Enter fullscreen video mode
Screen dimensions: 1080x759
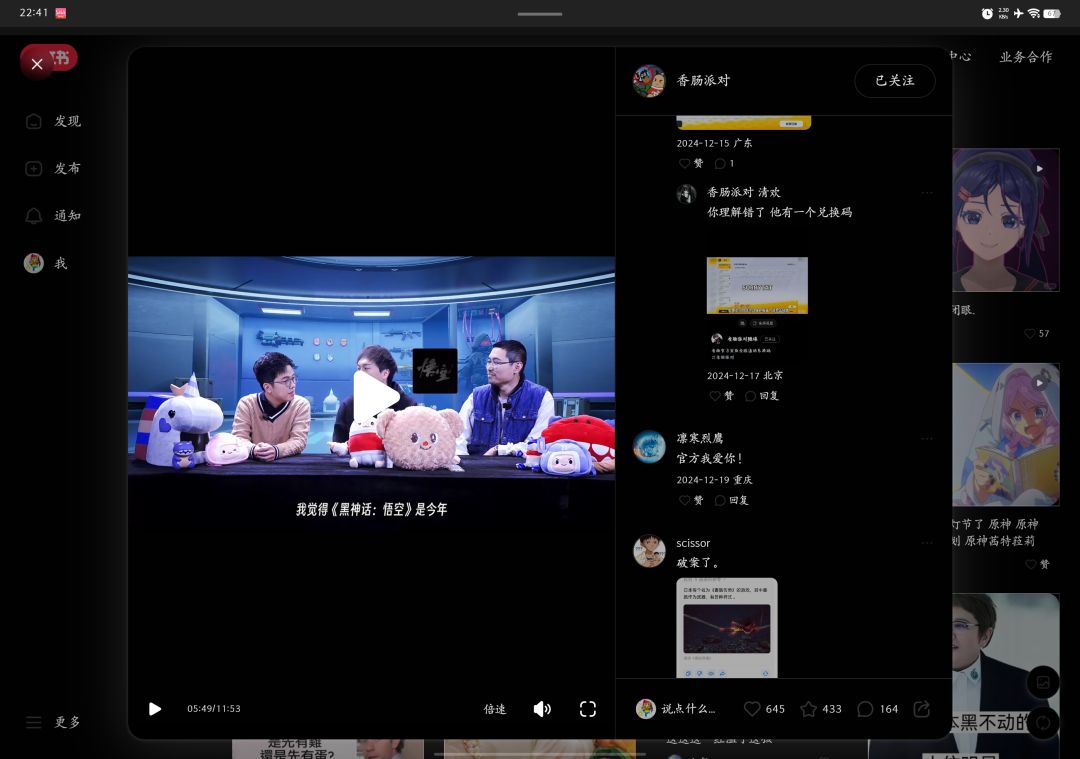(x=588, y=709)
